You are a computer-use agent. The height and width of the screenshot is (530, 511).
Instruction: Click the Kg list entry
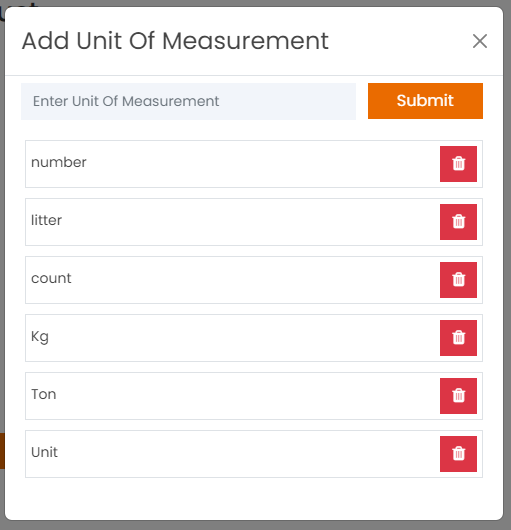(x=254, y=338)
